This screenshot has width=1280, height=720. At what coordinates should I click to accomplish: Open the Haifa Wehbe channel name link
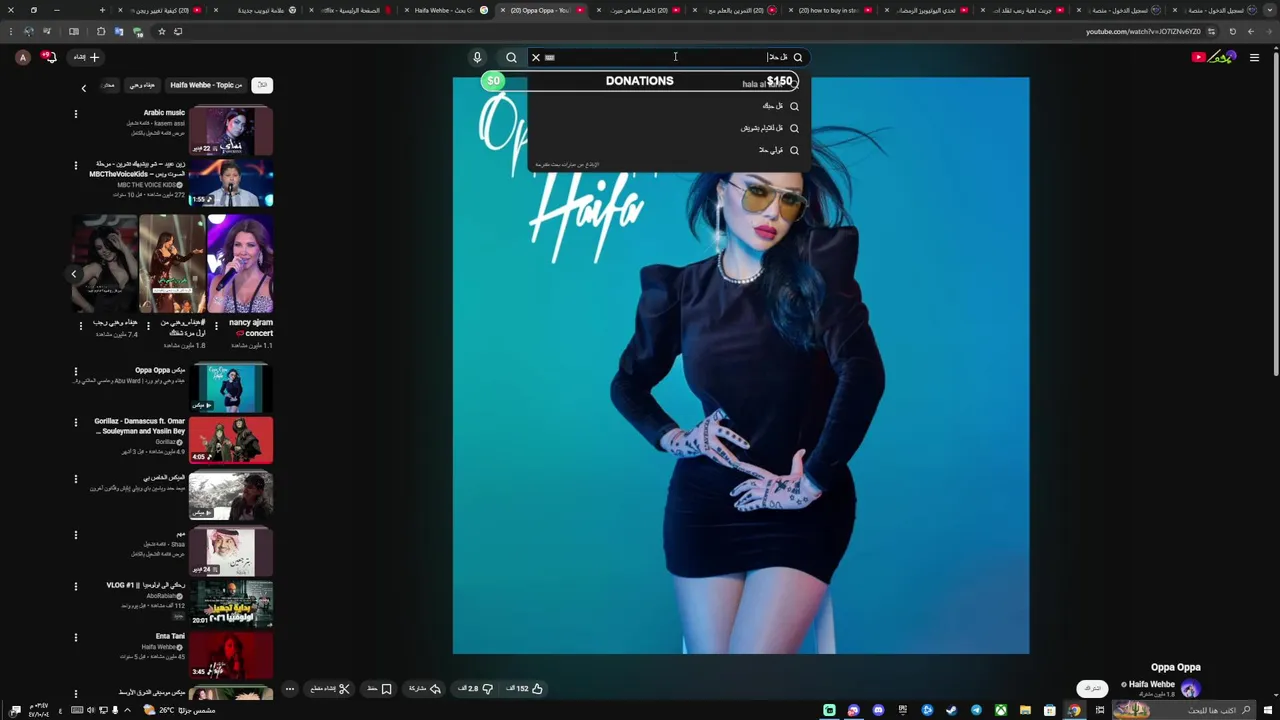tap(1151, 684)
